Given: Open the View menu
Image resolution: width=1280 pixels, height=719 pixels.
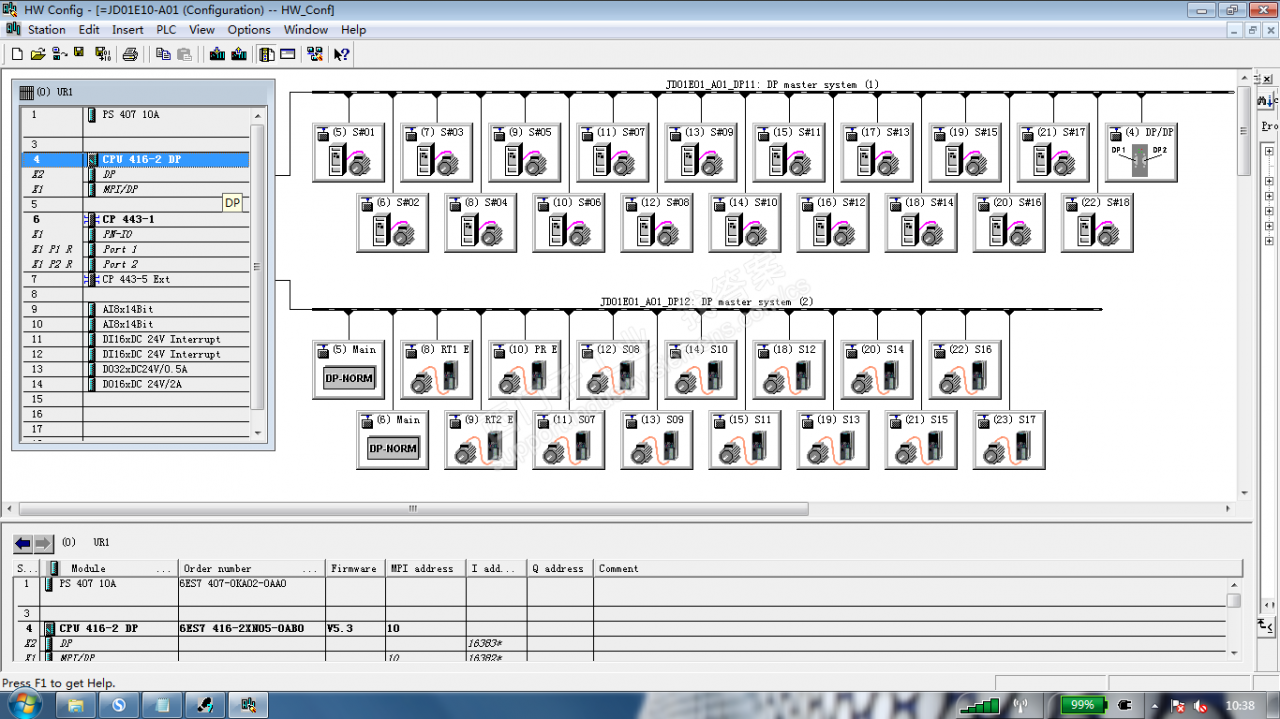Looking at the screenshot, I should point(202,30).
